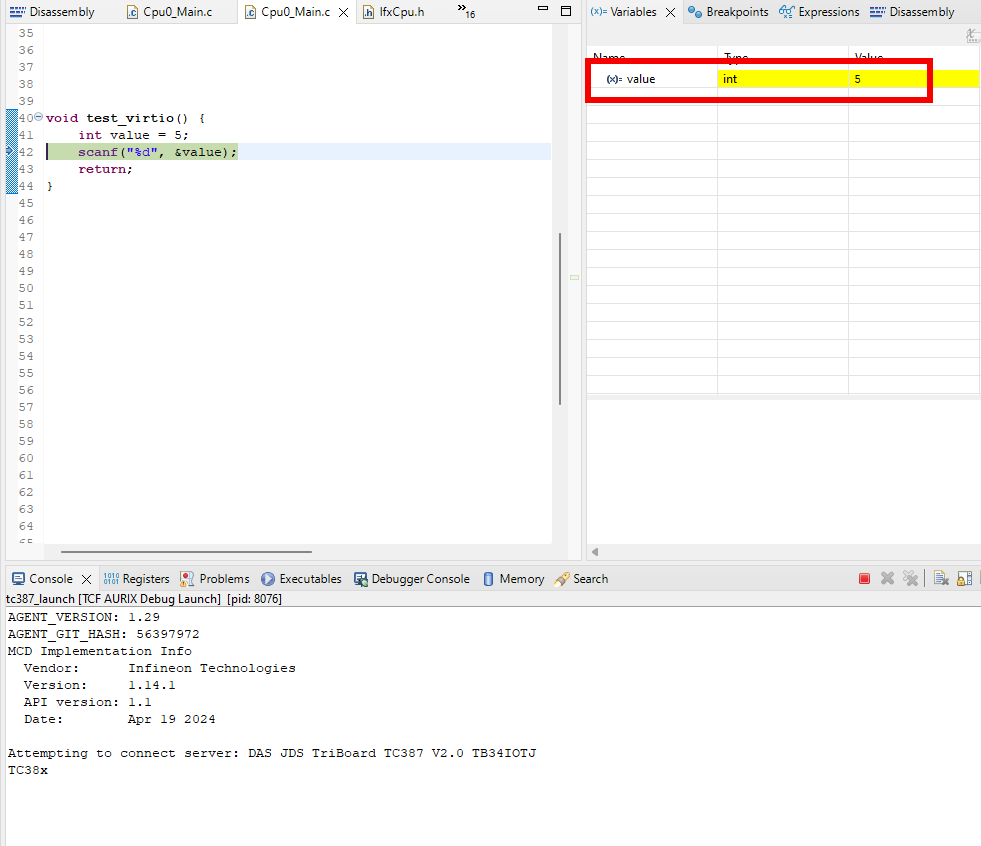Switch to the Registers tab
The height and width of the screenshot is (846, 981).
click(137, 579)
